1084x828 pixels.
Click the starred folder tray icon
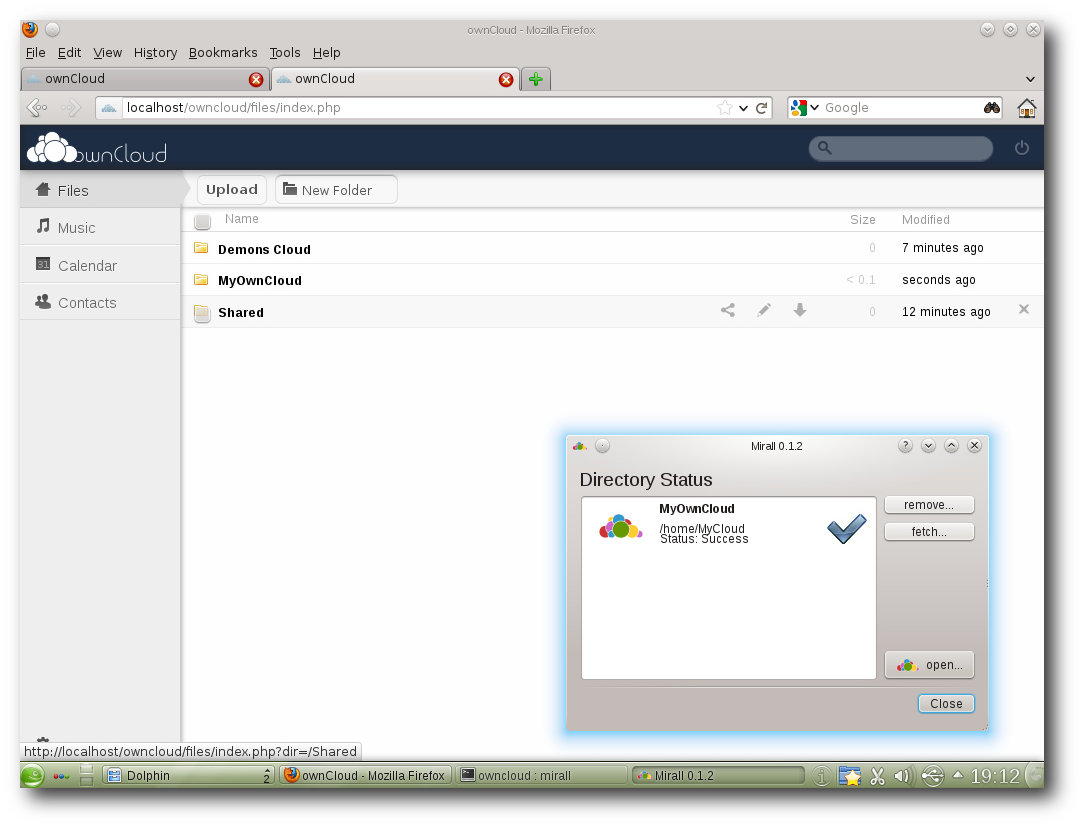click(x=850, y=776)
